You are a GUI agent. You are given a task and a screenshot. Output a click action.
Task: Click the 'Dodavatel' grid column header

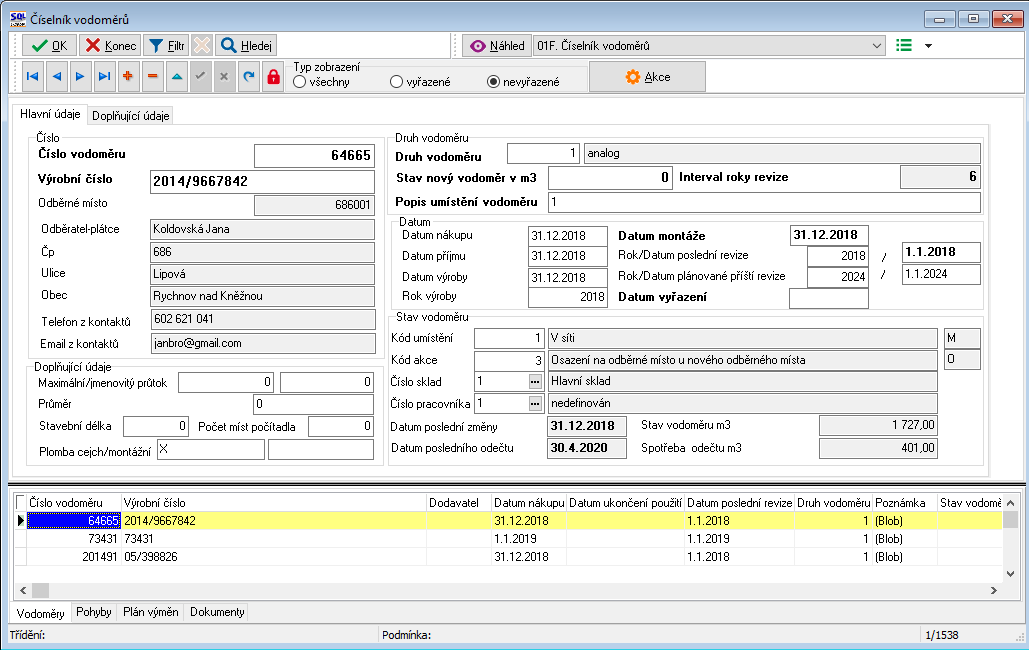click(459, 503)
